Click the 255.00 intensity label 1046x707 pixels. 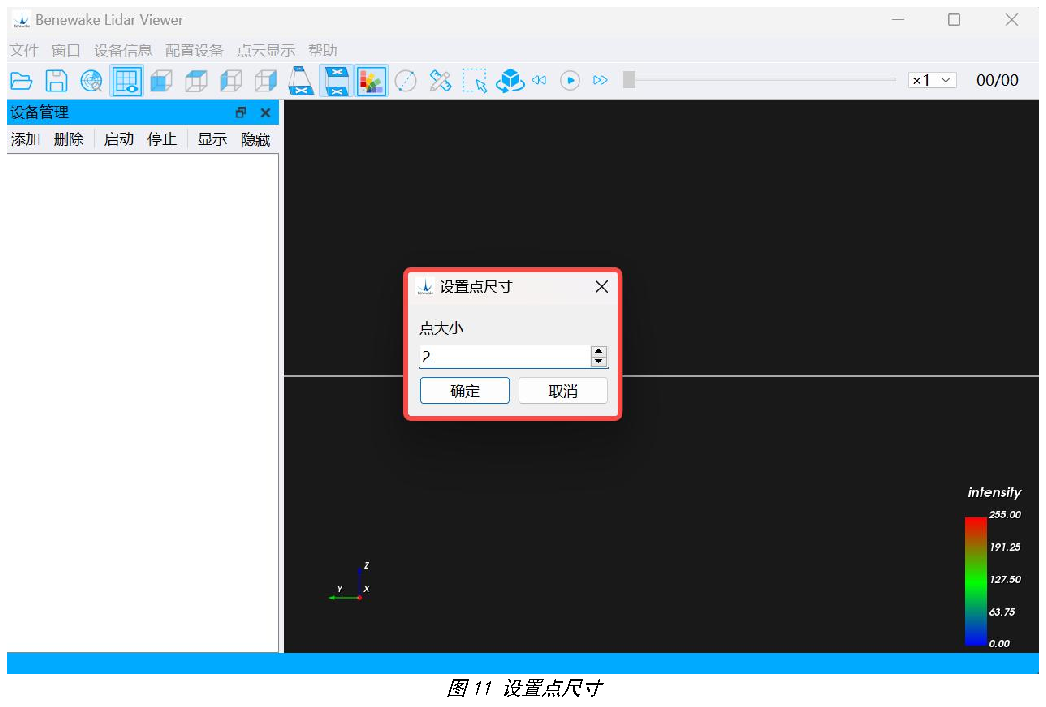pos(1005,515)
